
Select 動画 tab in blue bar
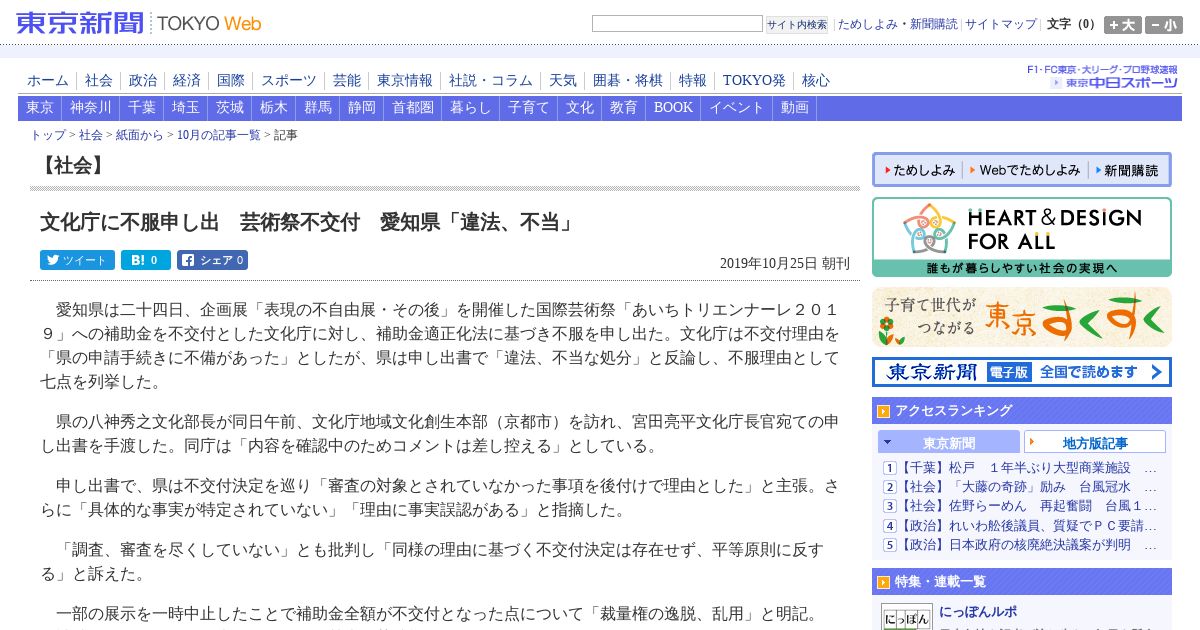click(x=795, y=108)
